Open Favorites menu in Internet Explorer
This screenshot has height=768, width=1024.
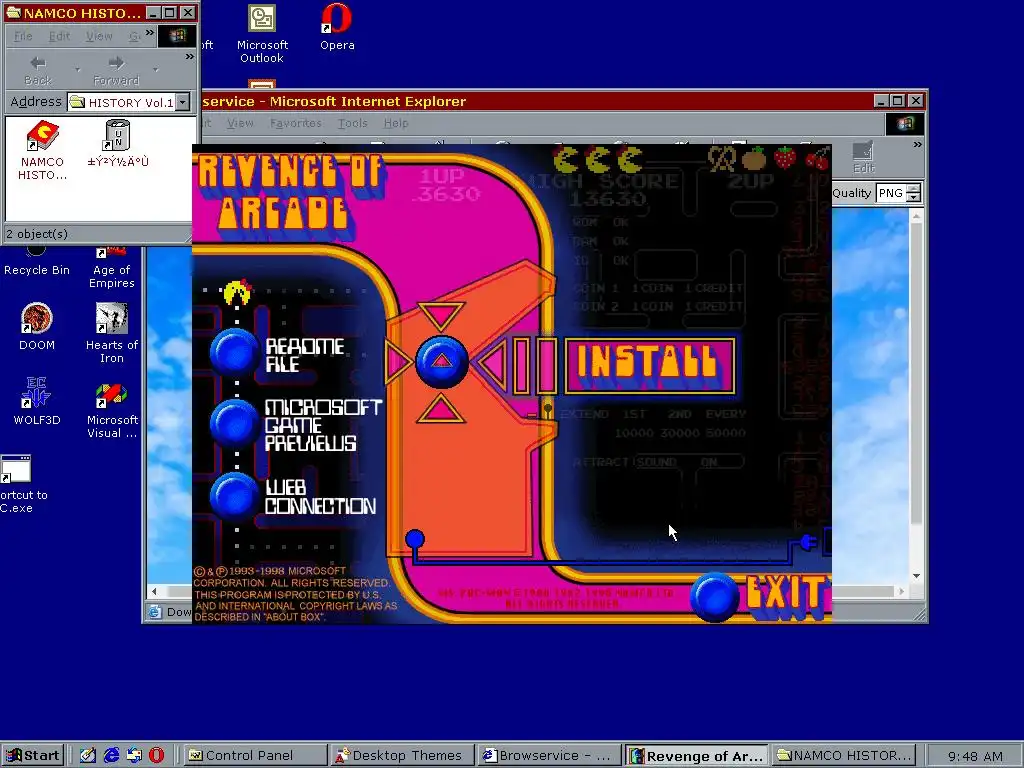[295, 123]
